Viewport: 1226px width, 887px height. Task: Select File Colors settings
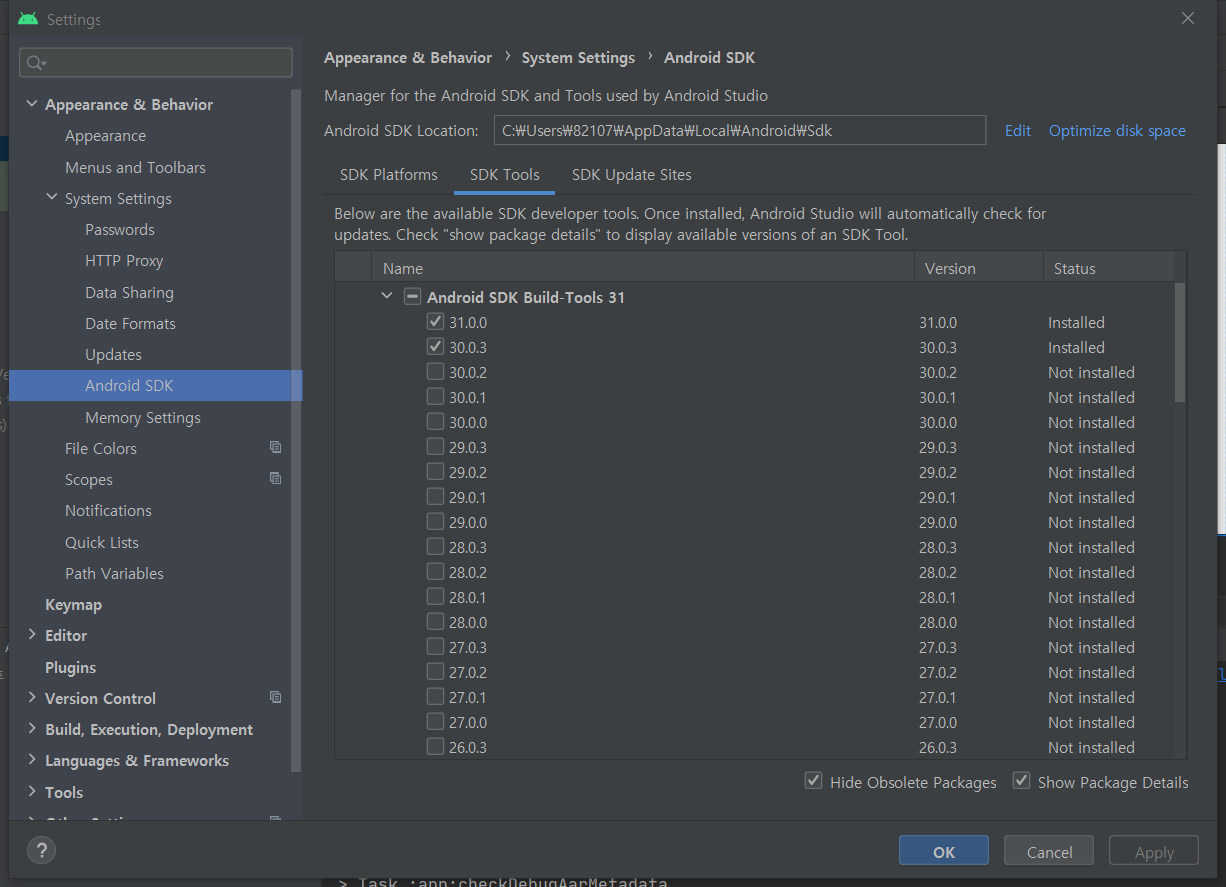pyautogui.click(x=101, y=449)
